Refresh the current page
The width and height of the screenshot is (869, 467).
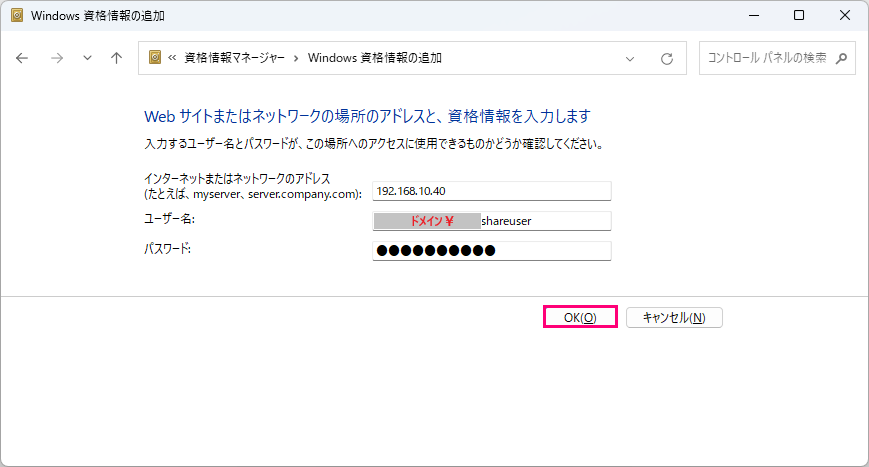coord(667,59)
